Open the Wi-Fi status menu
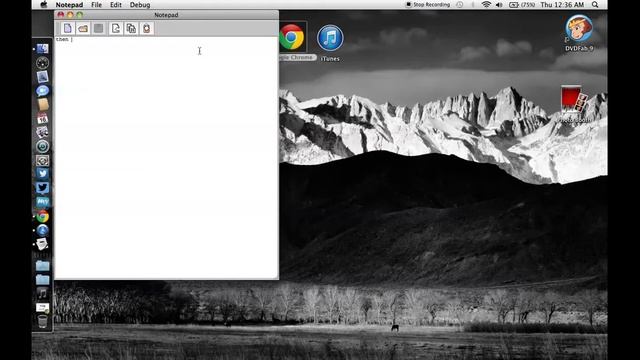The width and height of the screenshot is (640, 360). (x=486, y=5)
